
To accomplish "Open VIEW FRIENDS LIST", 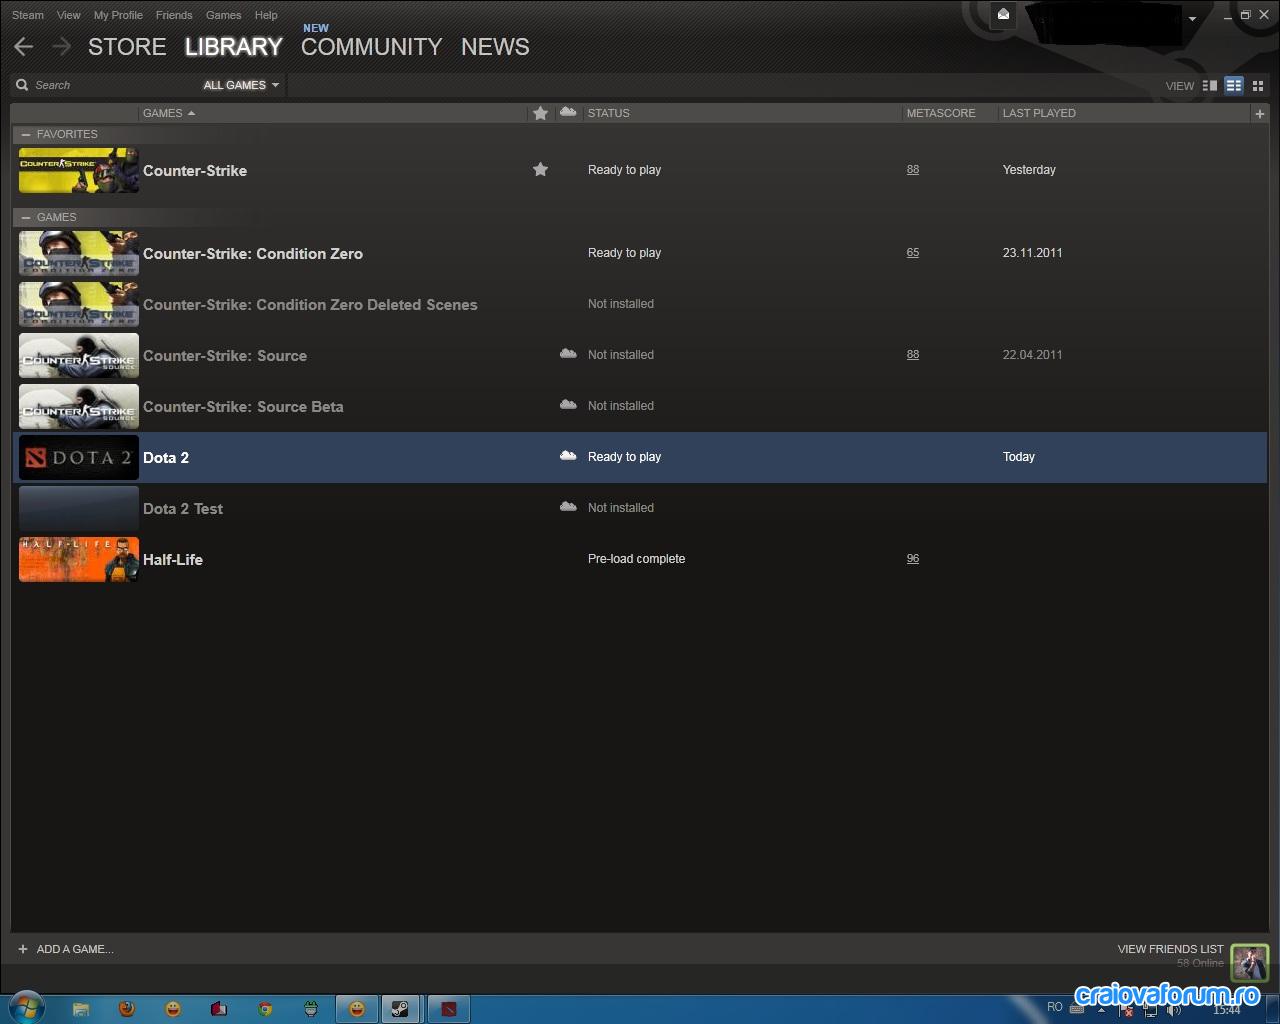I will point(1170,949).
